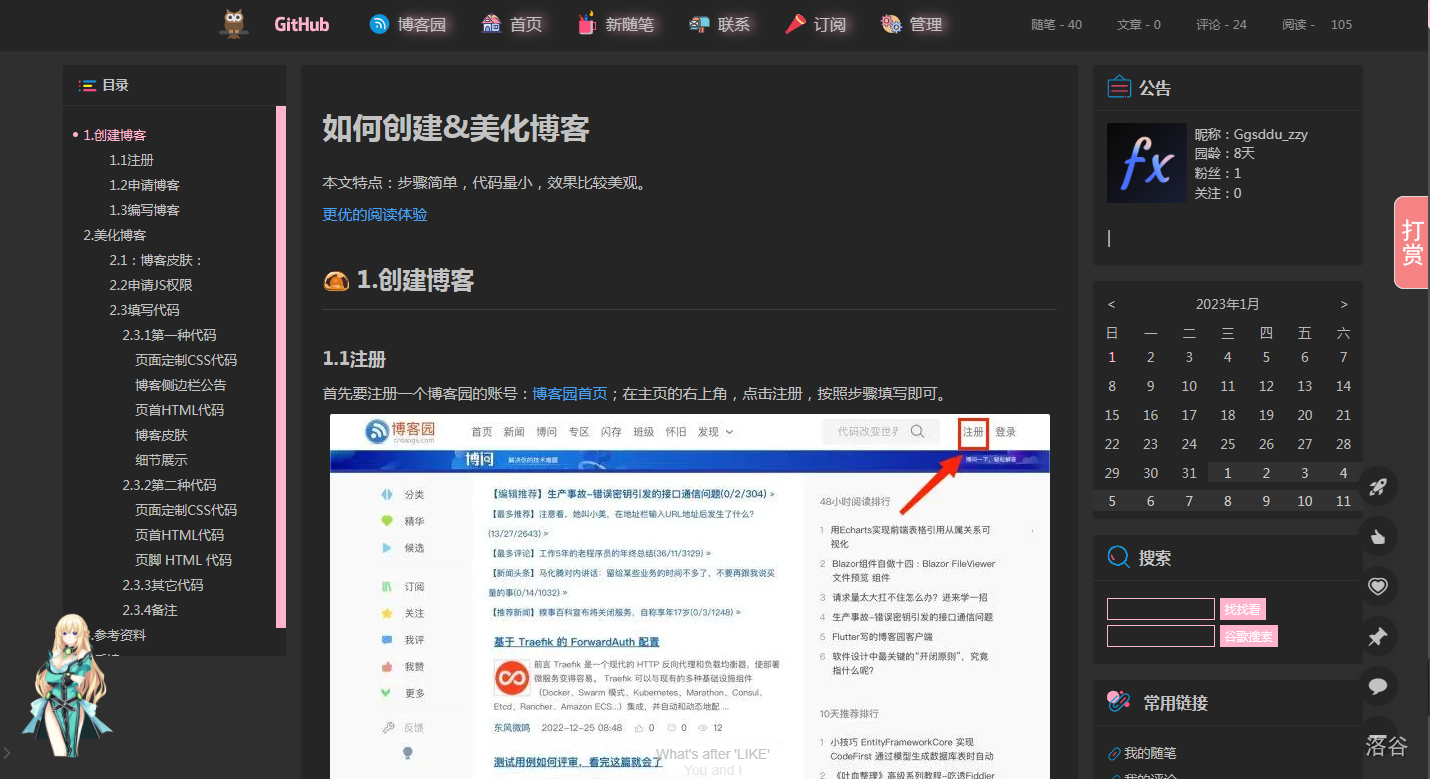
Task: Click the Ggsddu_zzy fx avatar image
Action: [1146, 163]
